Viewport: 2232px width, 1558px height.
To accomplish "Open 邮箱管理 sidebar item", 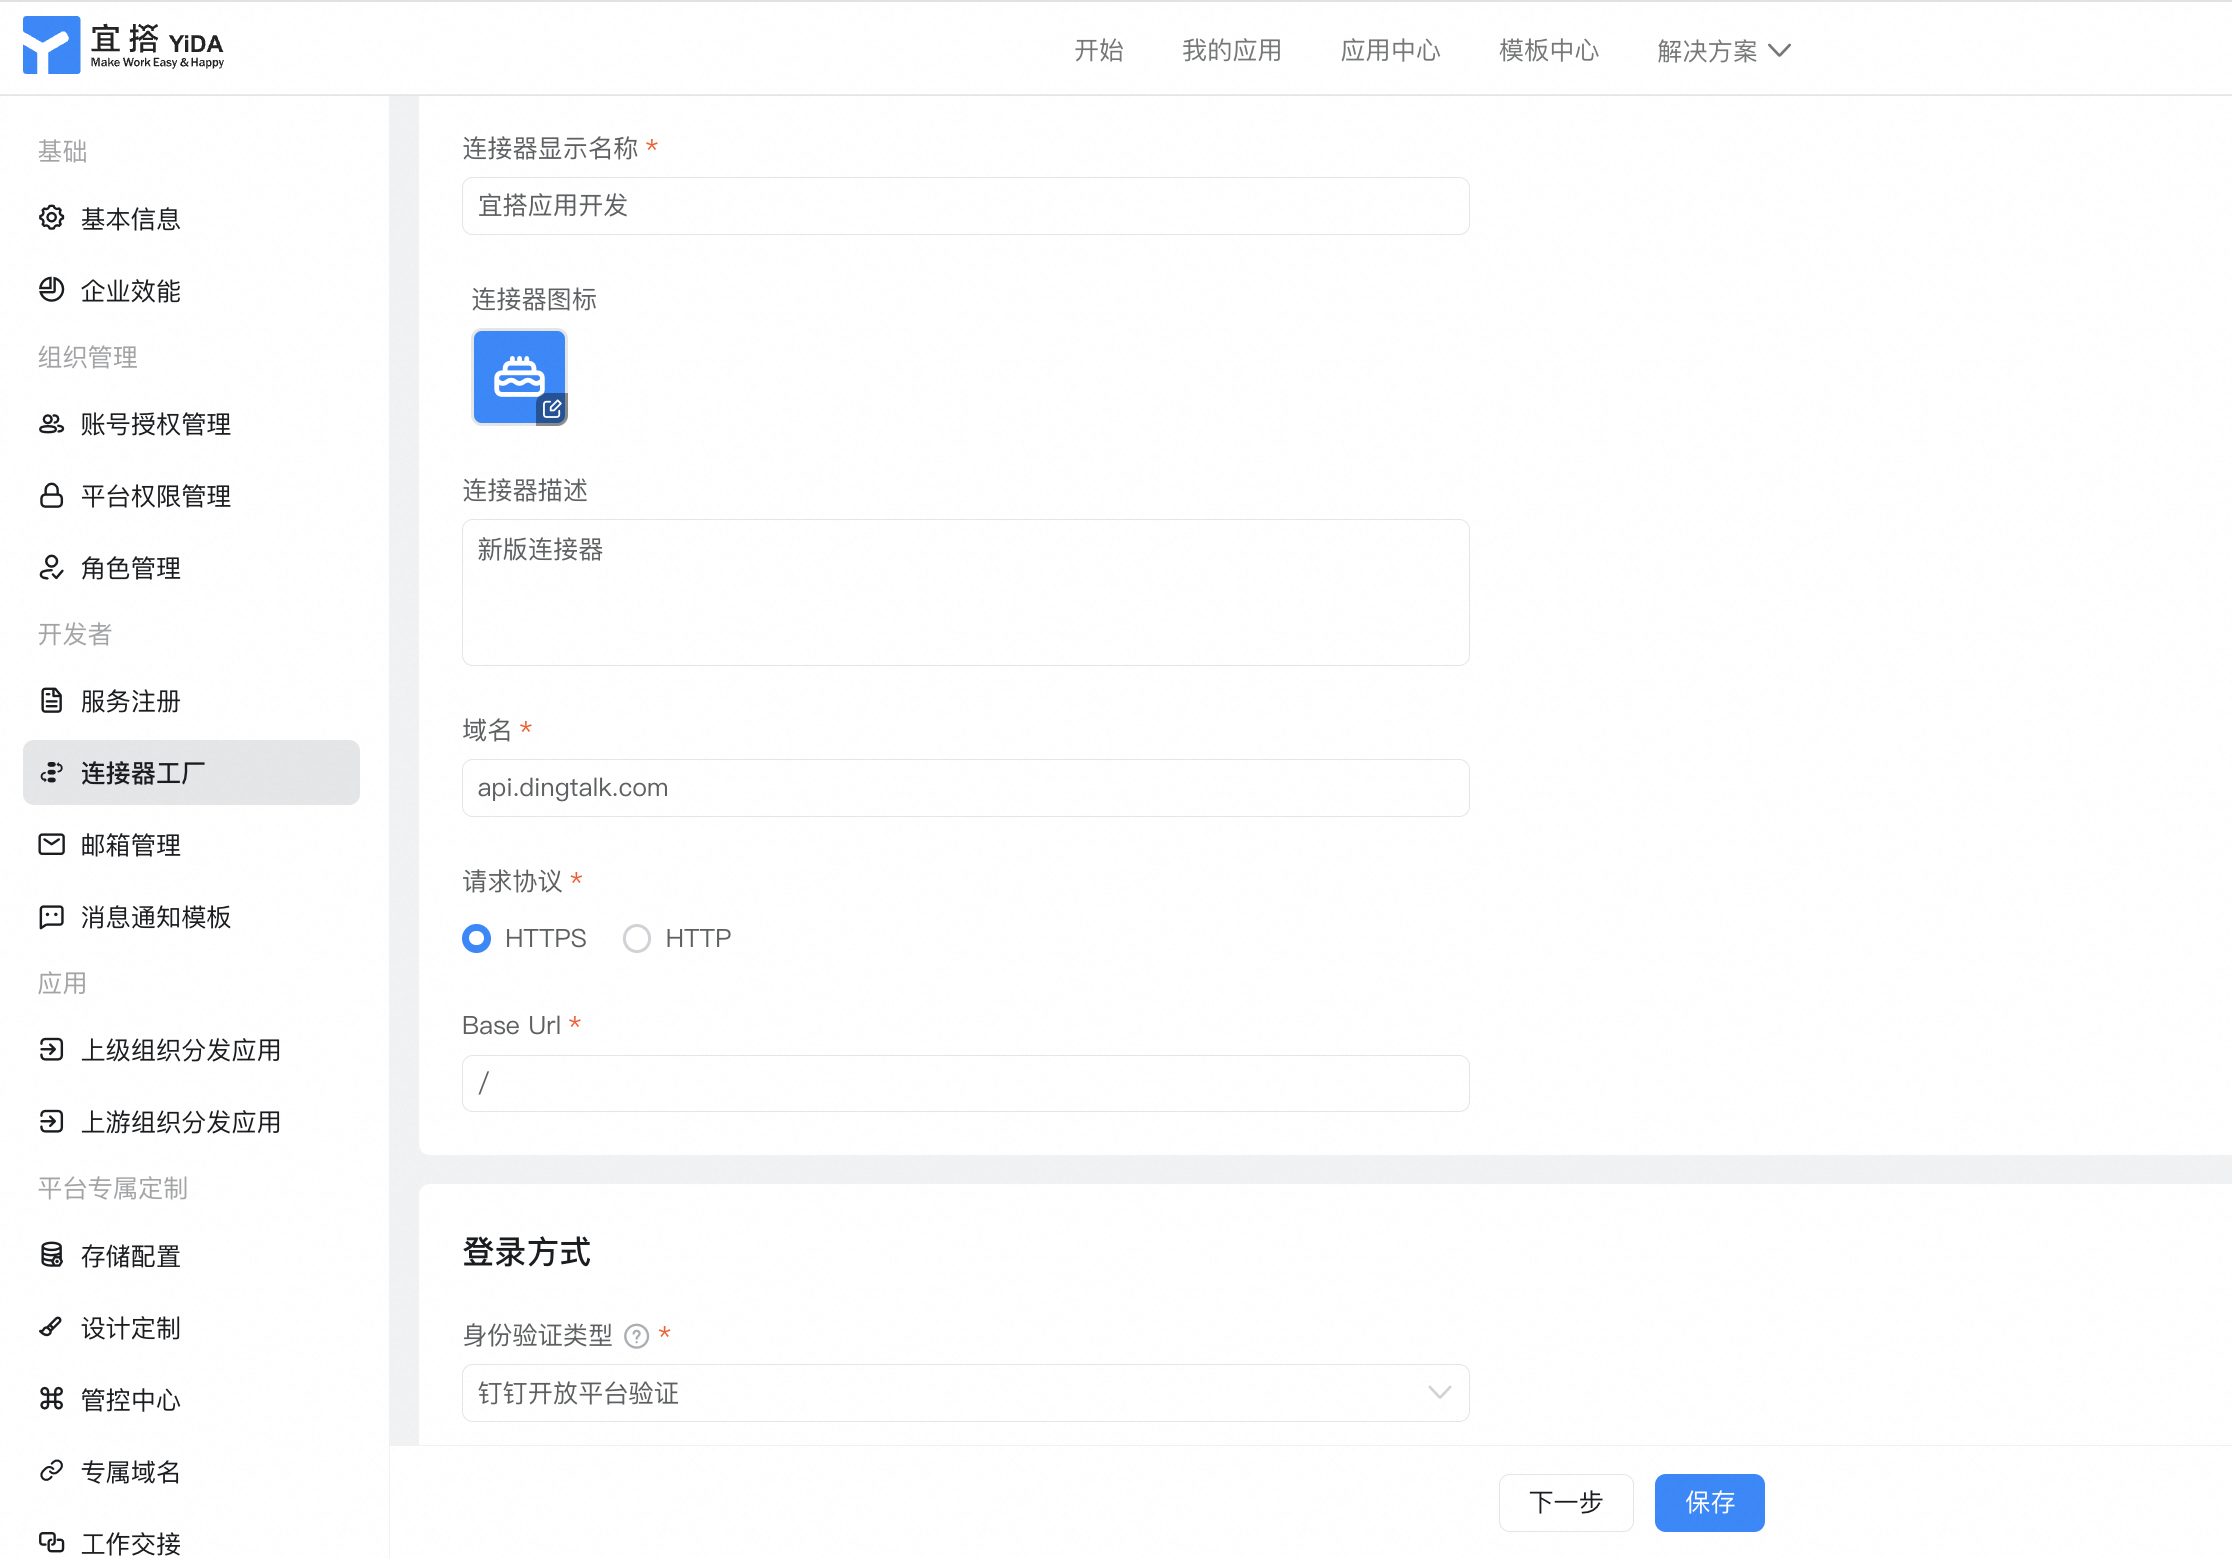I will coord(191,845).
